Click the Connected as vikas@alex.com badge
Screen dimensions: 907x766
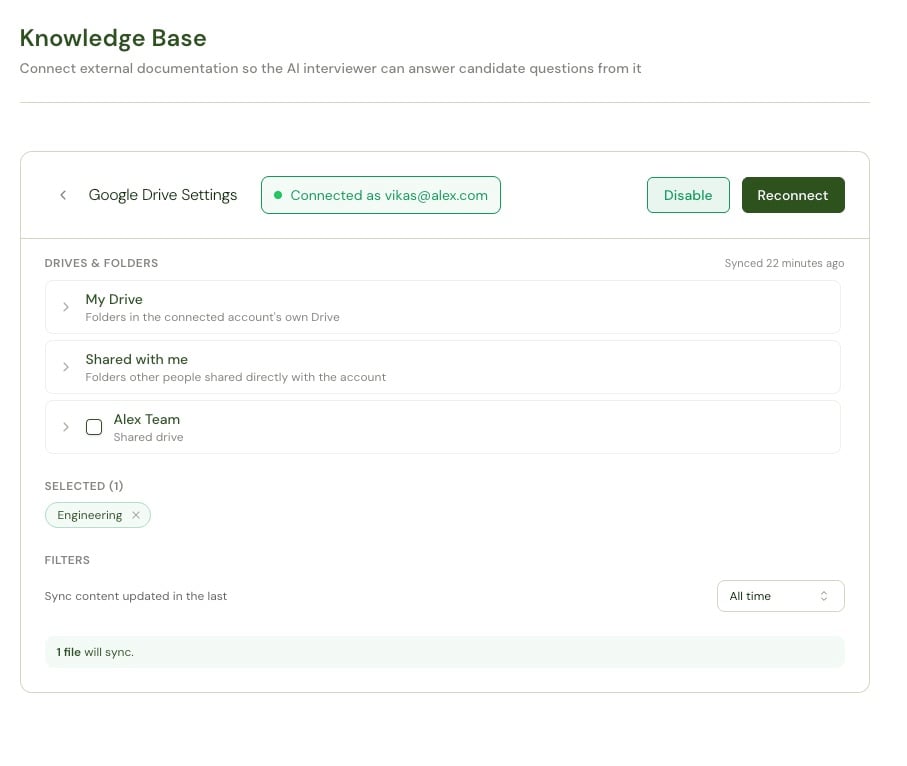381,195
